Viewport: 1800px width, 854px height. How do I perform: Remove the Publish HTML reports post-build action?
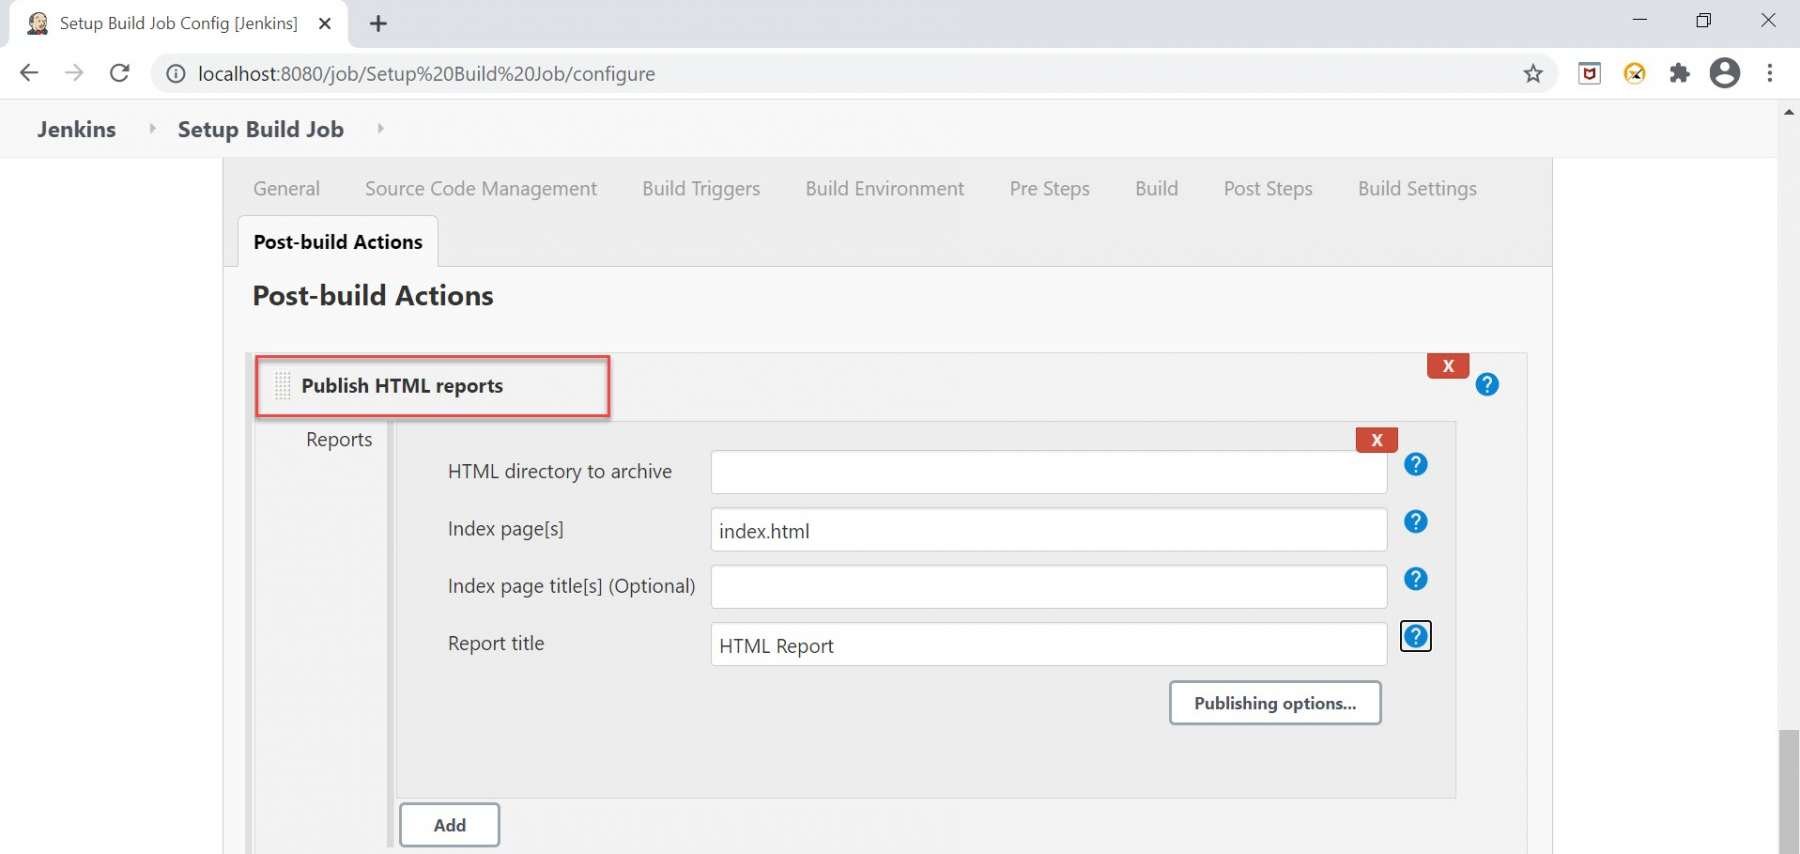(1447, 366)
